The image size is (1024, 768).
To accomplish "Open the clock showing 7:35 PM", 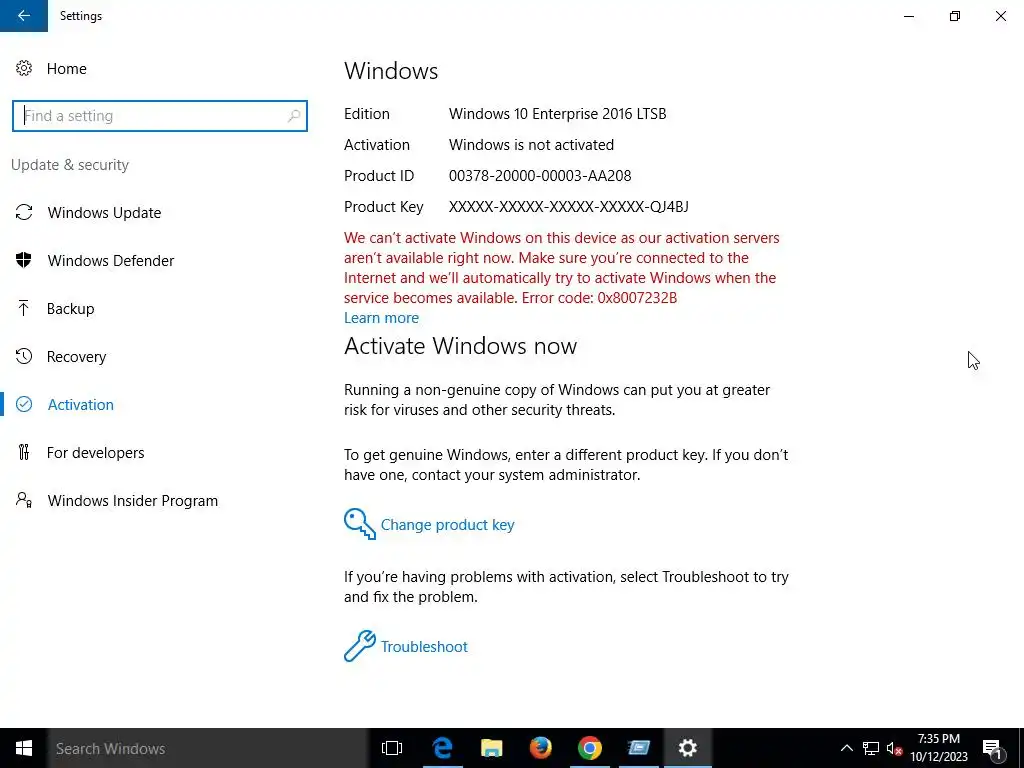I will pos(939,748).
